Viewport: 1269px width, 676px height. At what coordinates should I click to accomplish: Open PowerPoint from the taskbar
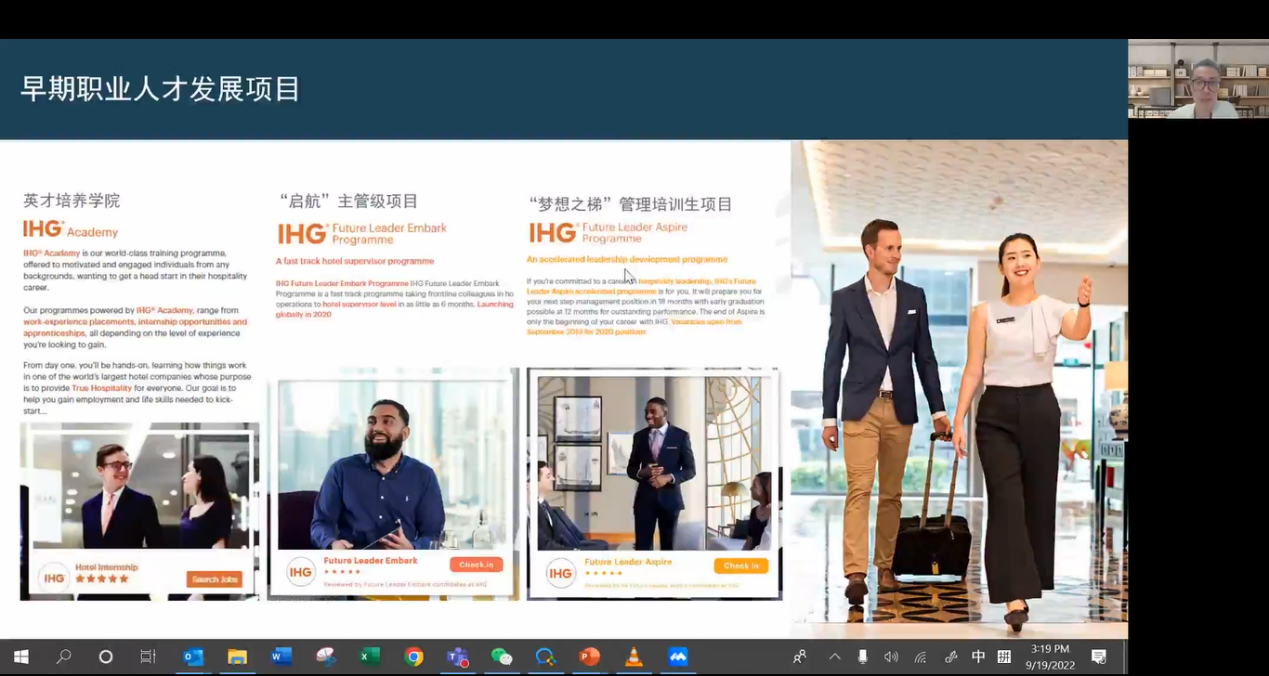pos(589,657)
